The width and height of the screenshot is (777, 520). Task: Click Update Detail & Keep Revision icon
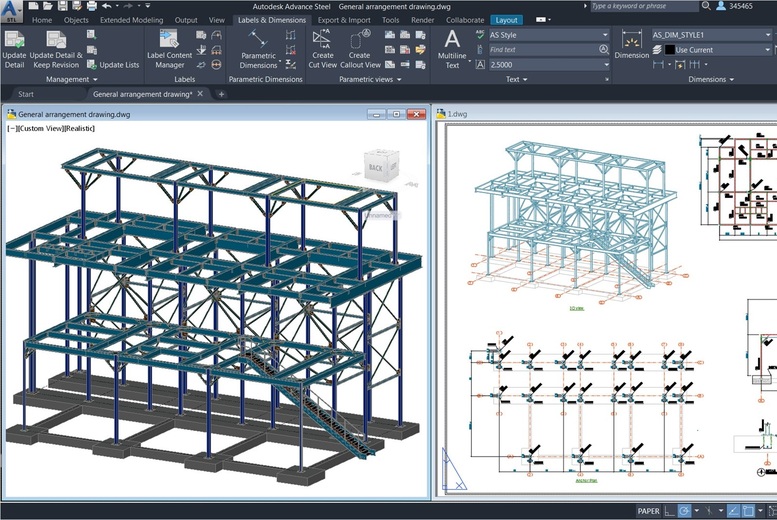click(56, 50)
